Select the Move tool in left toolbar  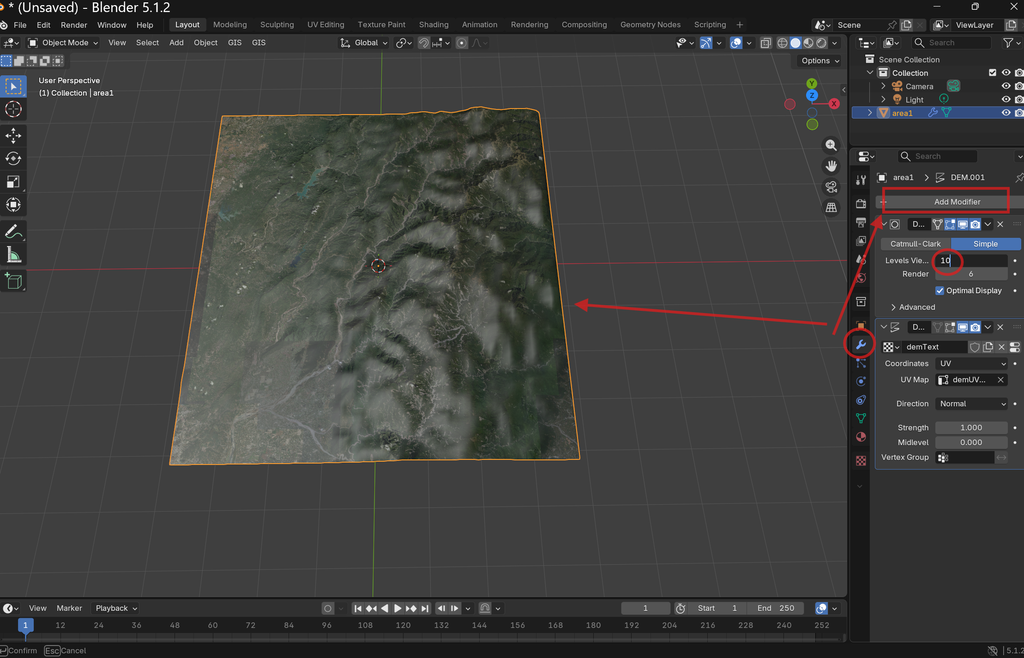(x=13, y=135)
